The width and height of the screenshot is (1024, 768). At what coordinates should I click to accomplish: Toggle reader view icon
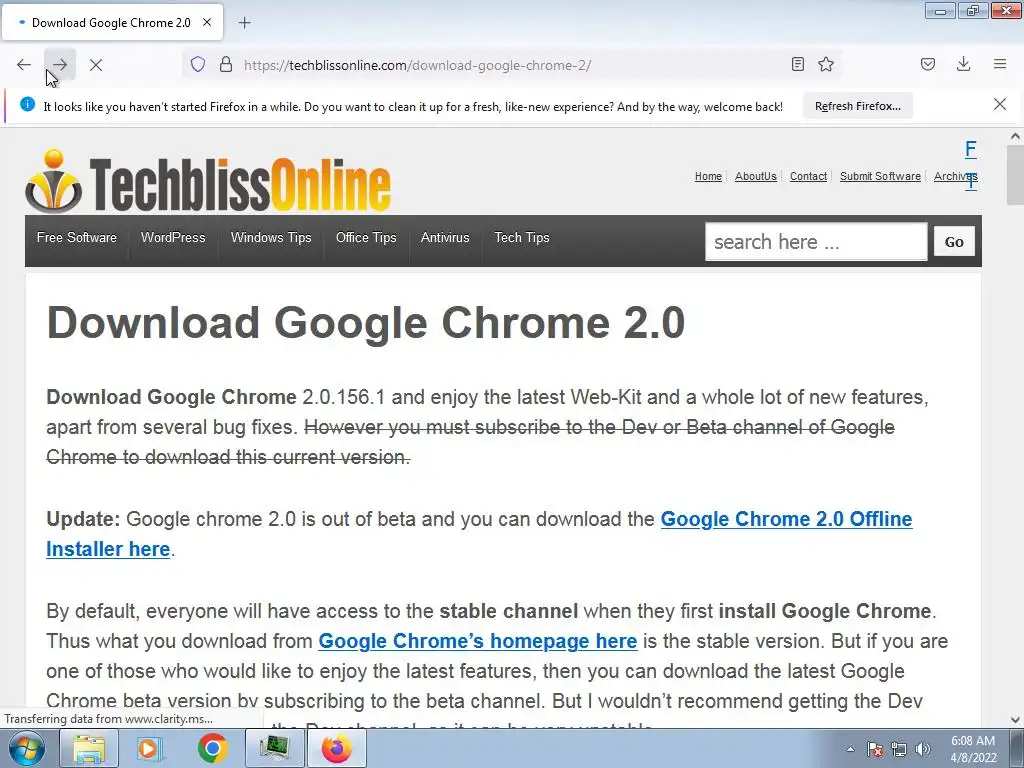pos(797,65)
